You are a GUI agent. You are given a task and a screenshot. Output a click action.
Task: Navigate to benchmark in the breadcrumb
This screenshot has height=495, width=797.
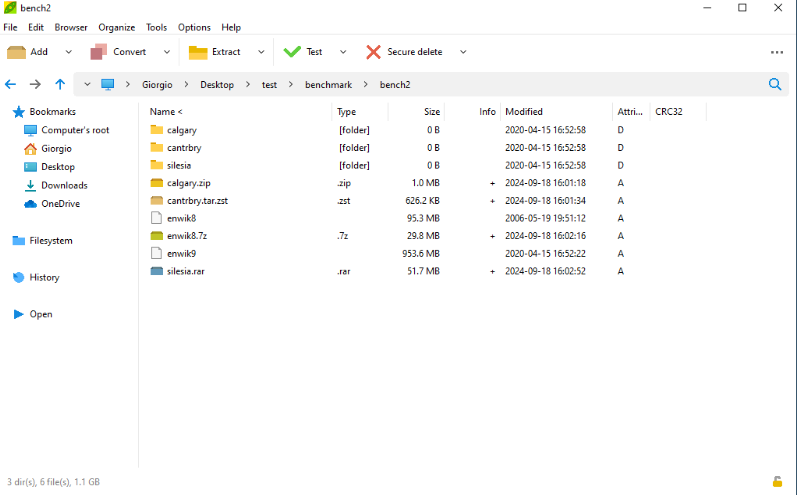328,85
